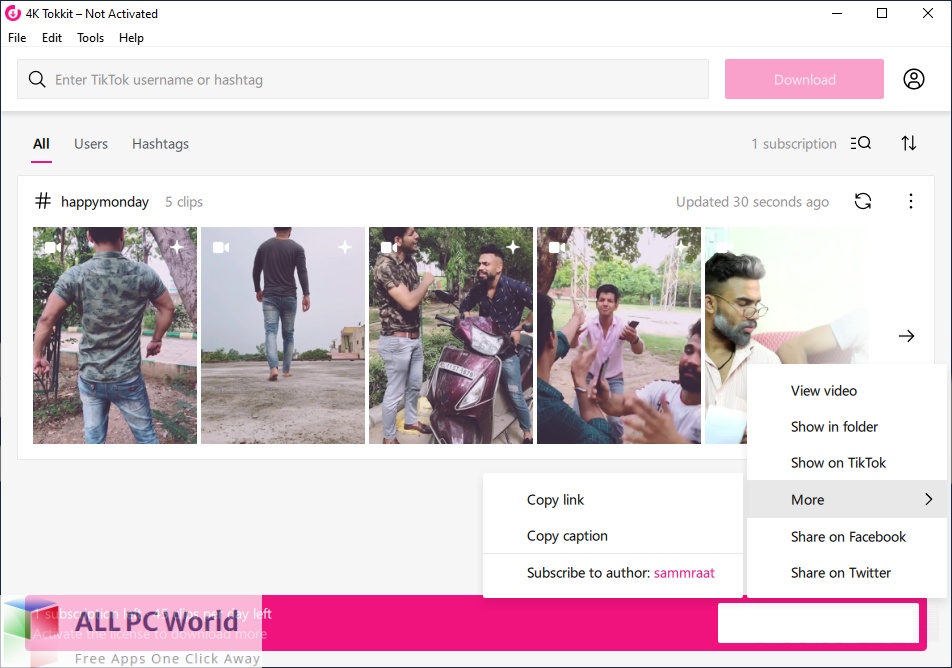Select View video in context menu
Viewport: 952px width, 668px height.
[x=846, y=390]
